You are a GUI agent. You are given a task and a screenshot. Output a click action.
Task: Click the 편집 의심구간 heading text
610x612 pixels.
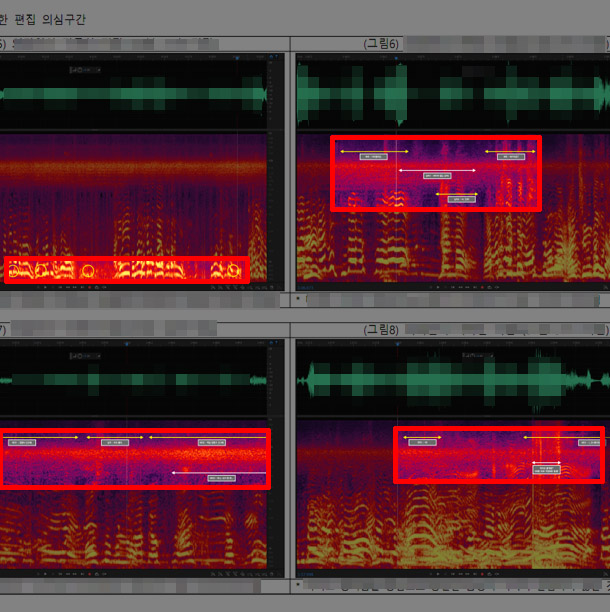[x=50, y=18]
